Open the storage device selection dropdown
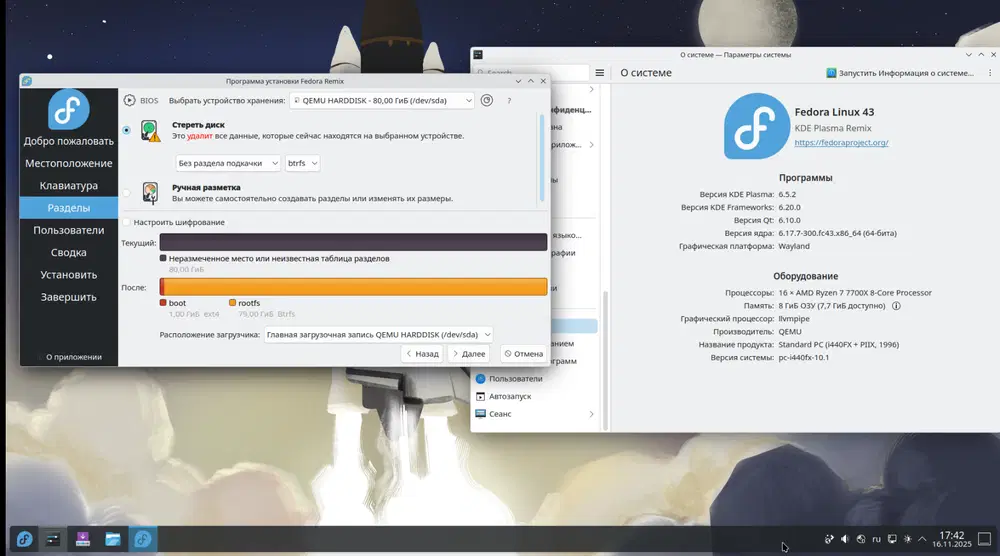The height and width of the screenshot is (556, 1000). point(381,100)
